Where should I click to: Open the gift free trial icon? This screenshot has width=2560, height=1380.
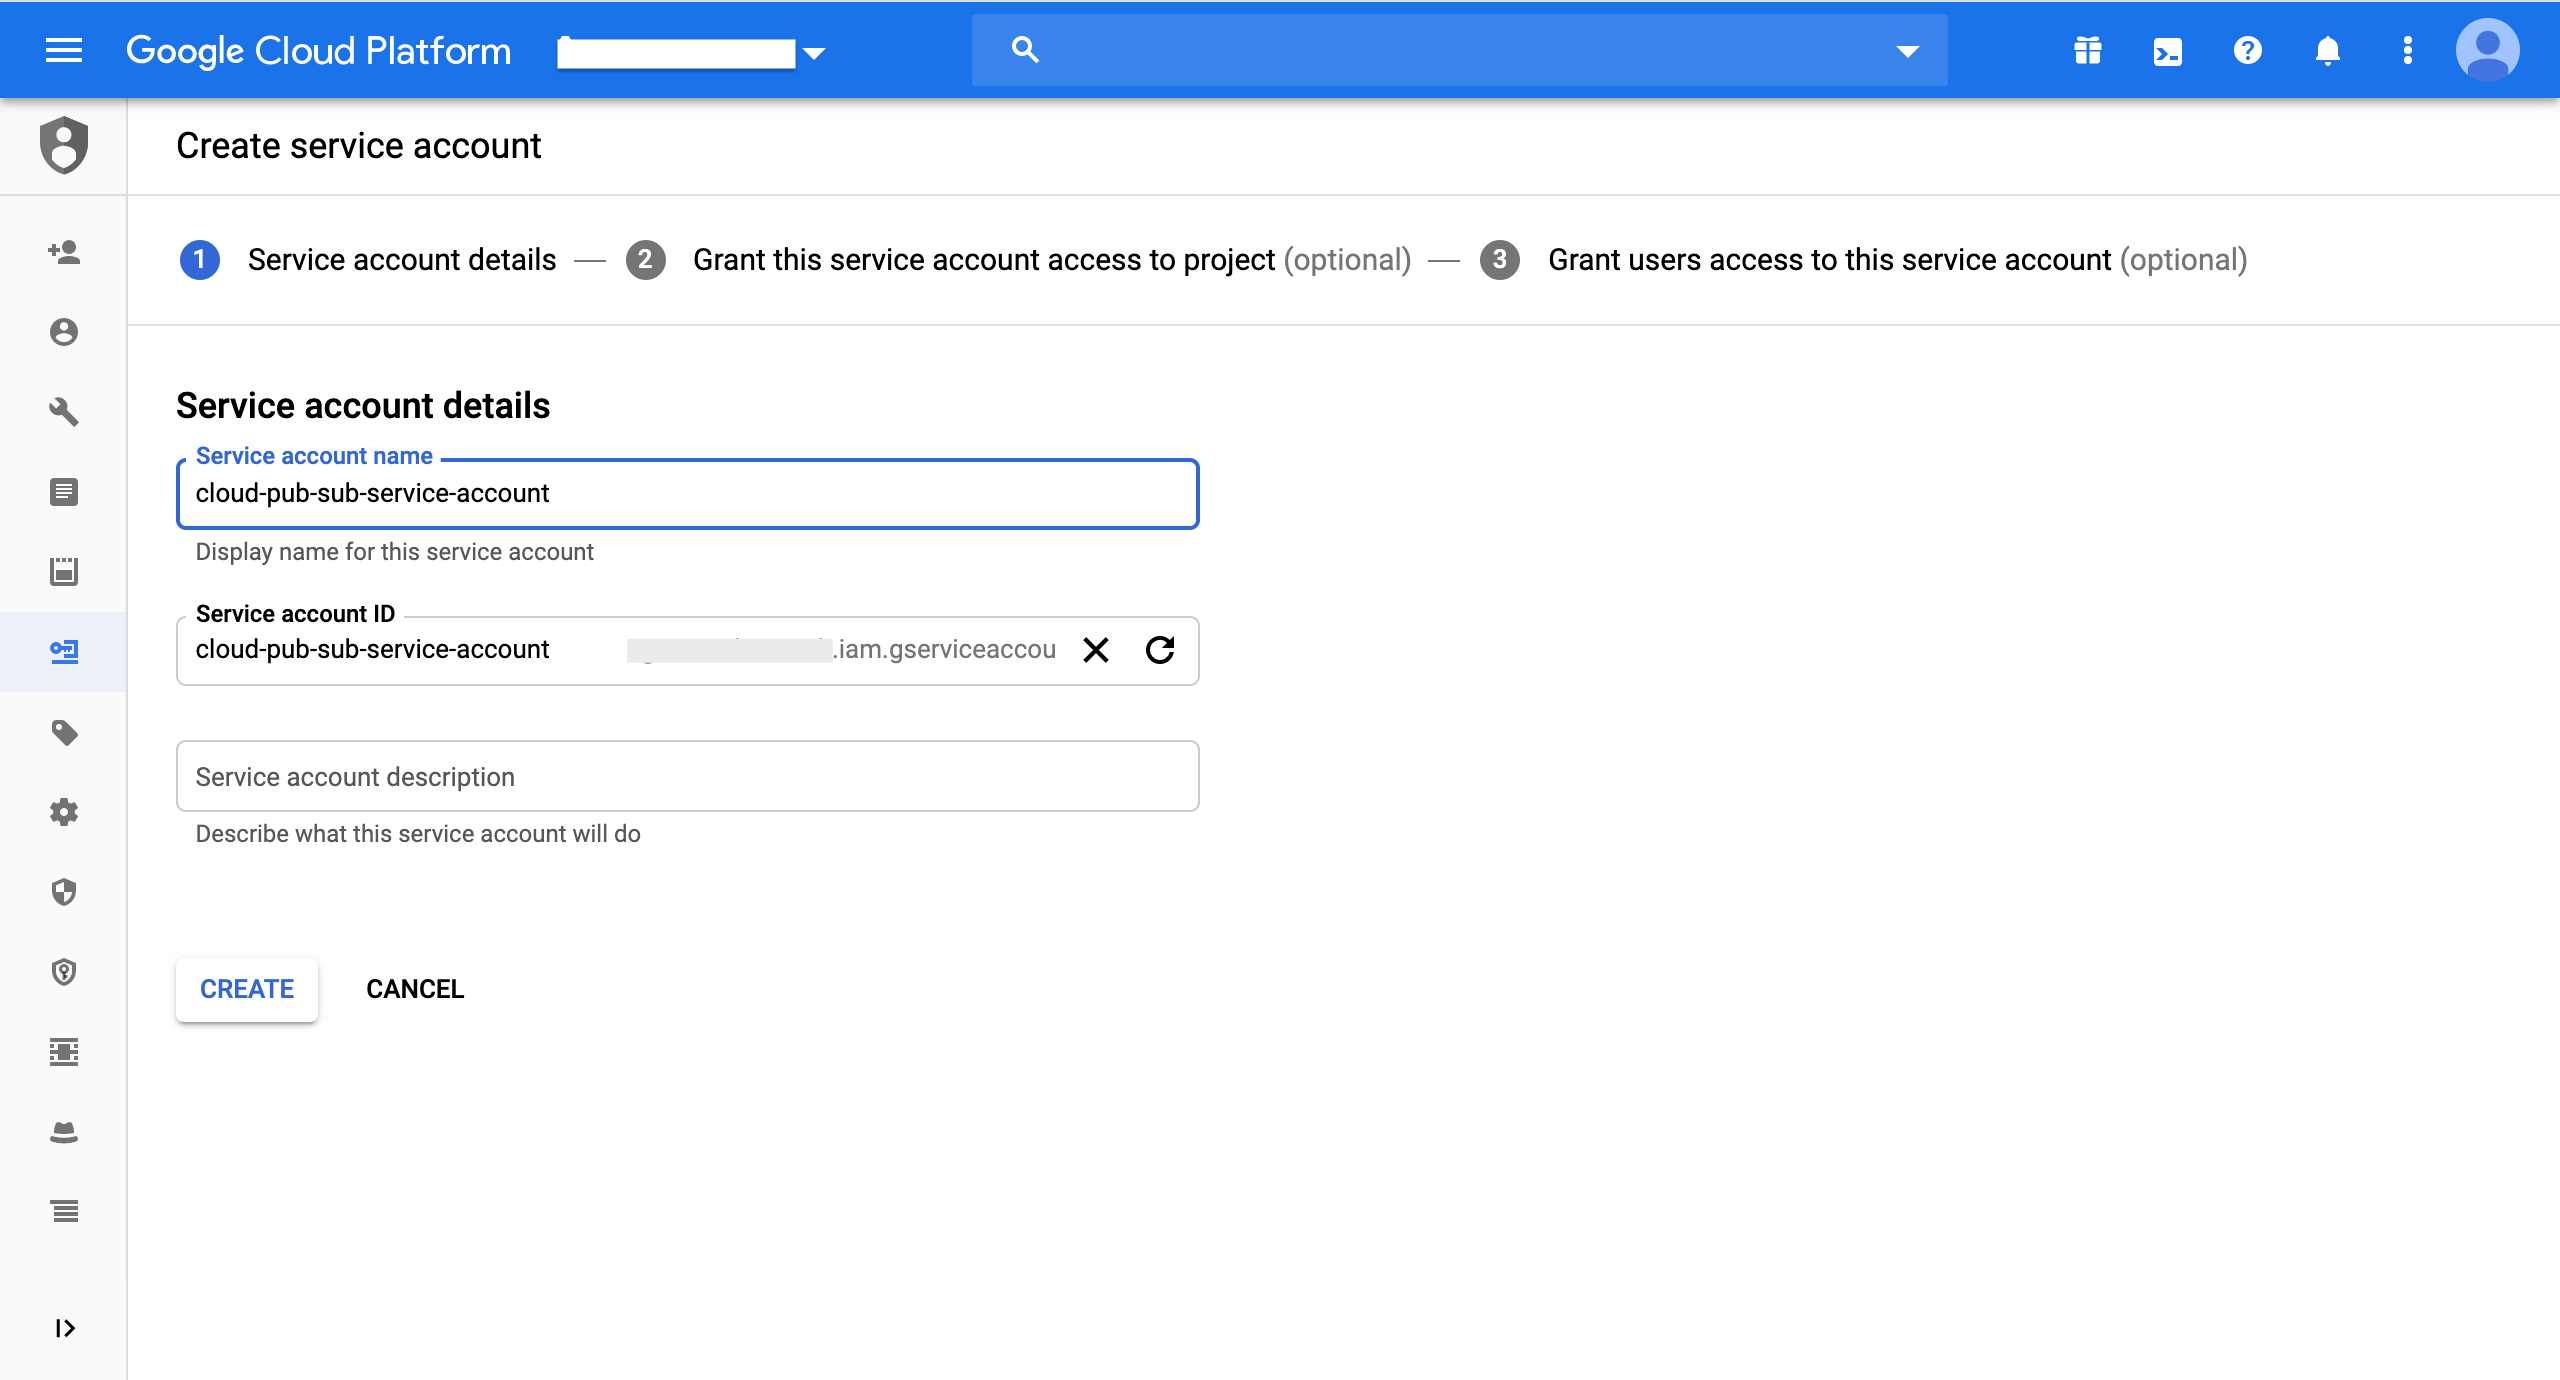point(2087,50)
